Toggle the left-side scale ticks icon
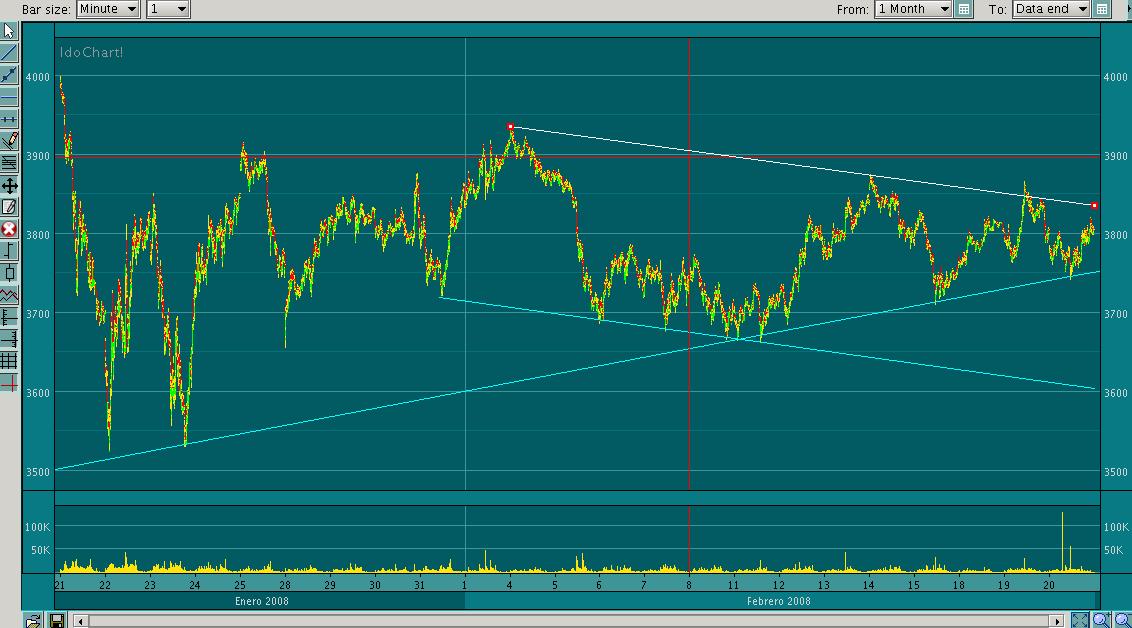Image resolution: width=1132 pixels, height=628 pixels. [x=9, y=317]
